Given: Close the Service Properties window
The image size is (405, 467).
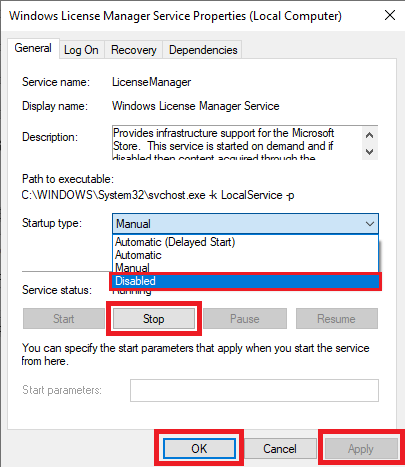Looking at the screenshot, I should [x=390, y=15].
